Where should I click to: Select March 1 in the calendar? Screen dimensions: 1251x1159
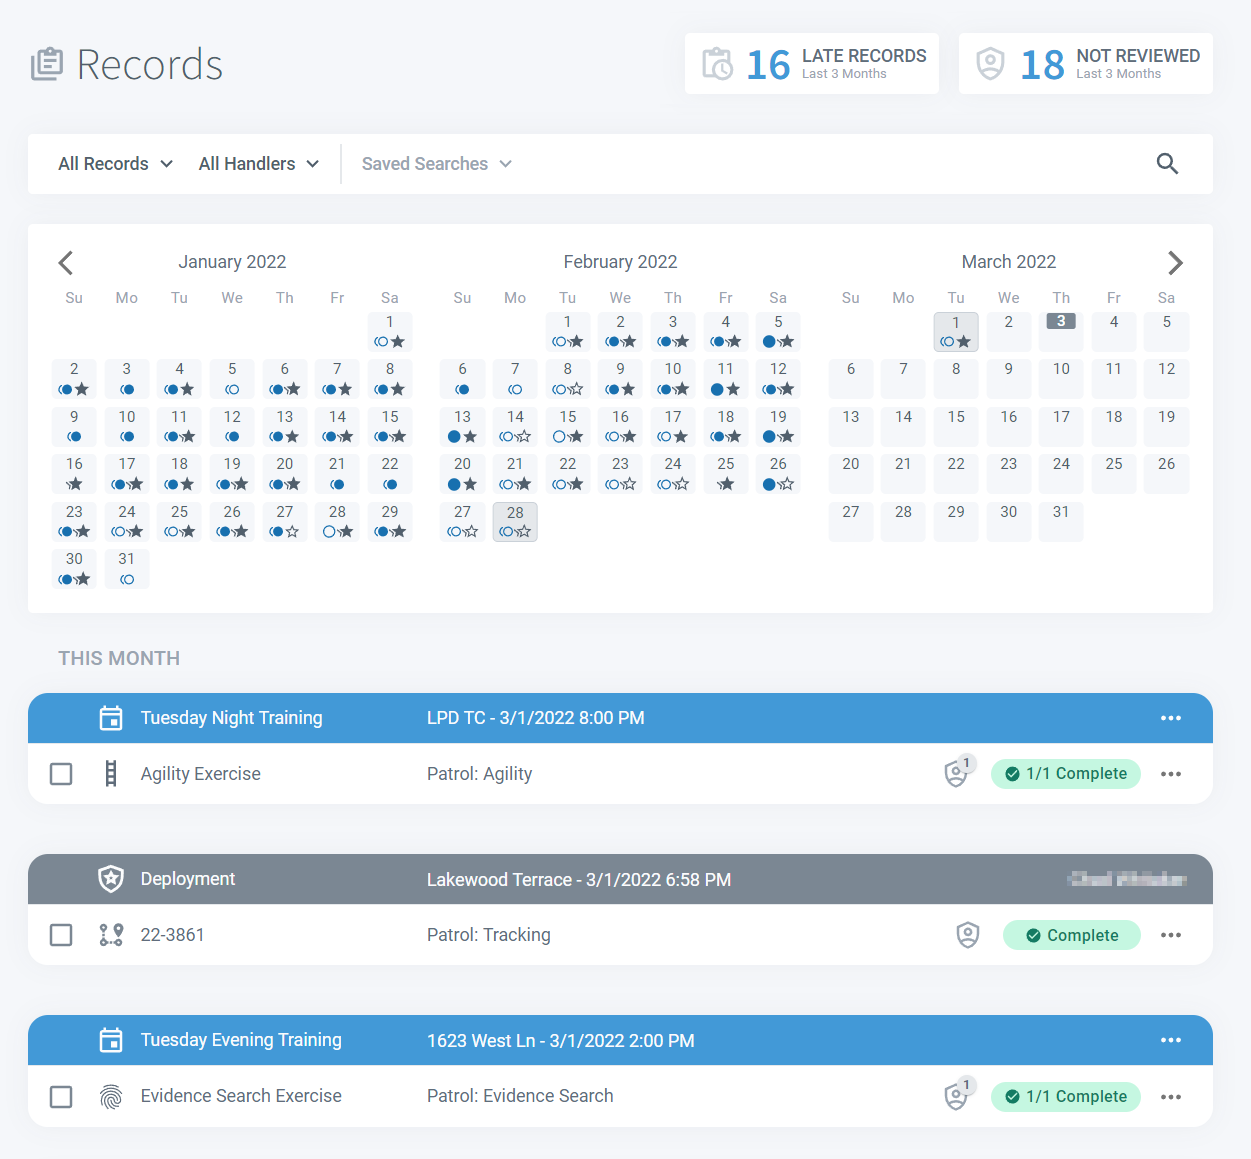tap(956, 332)
